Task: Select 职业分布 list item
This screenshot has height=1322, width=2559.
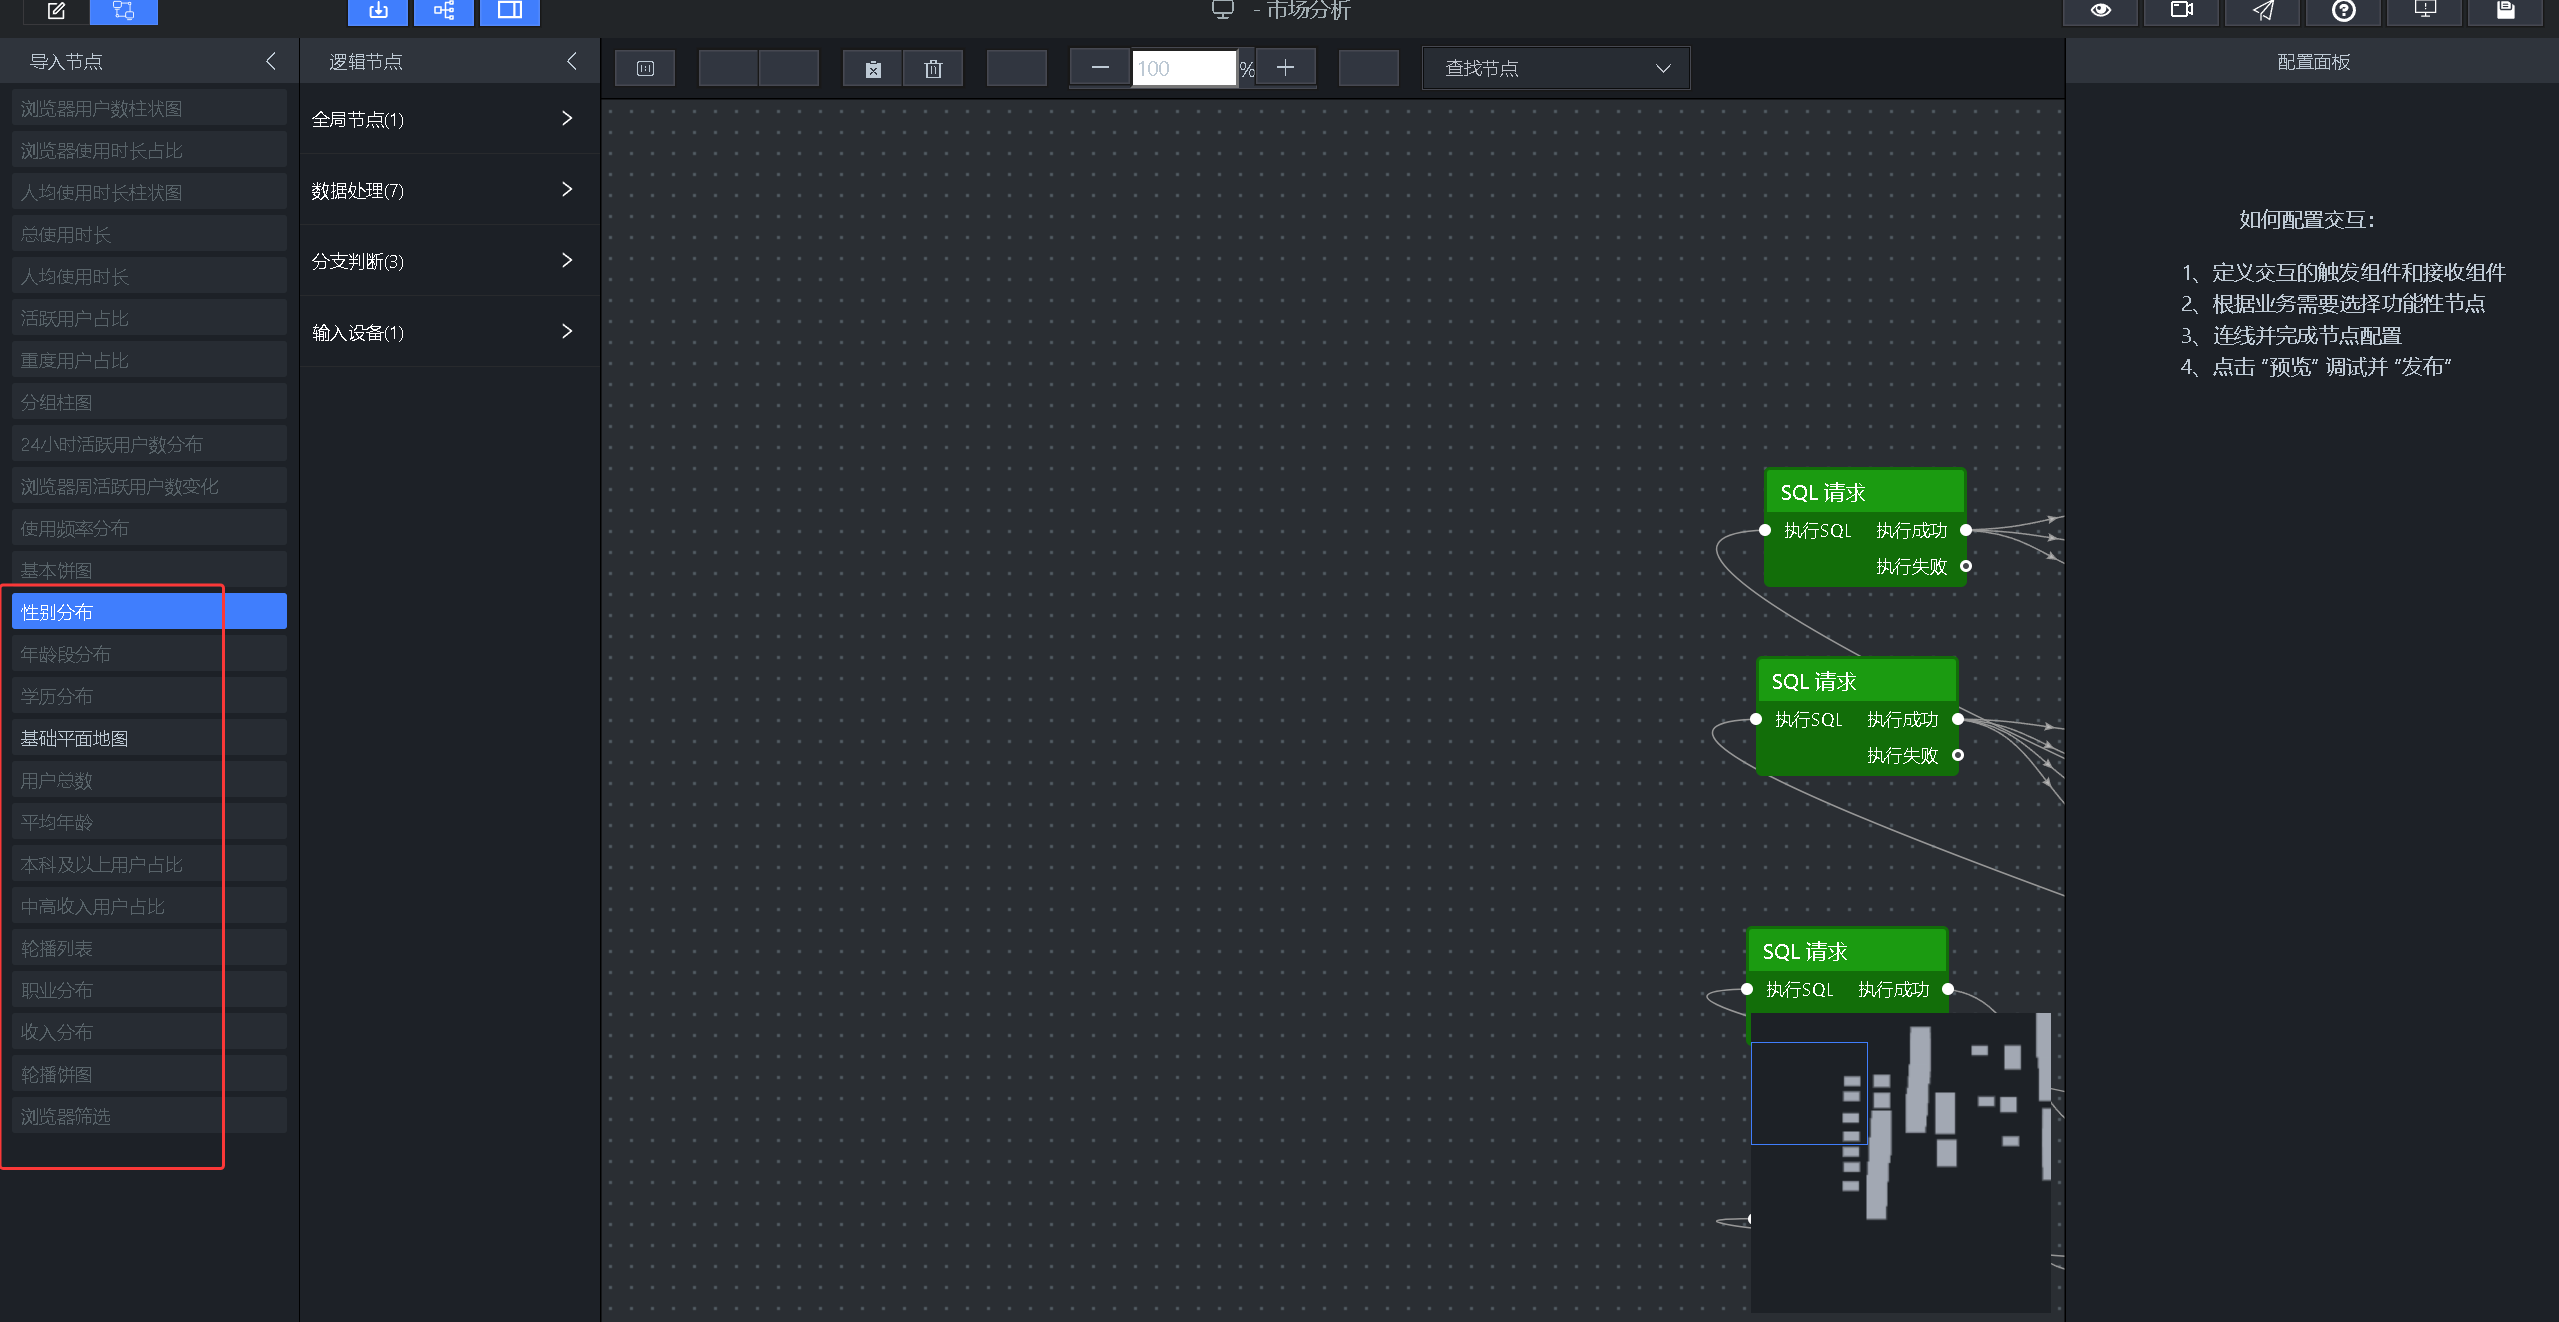Action: [x=149, y=990]
